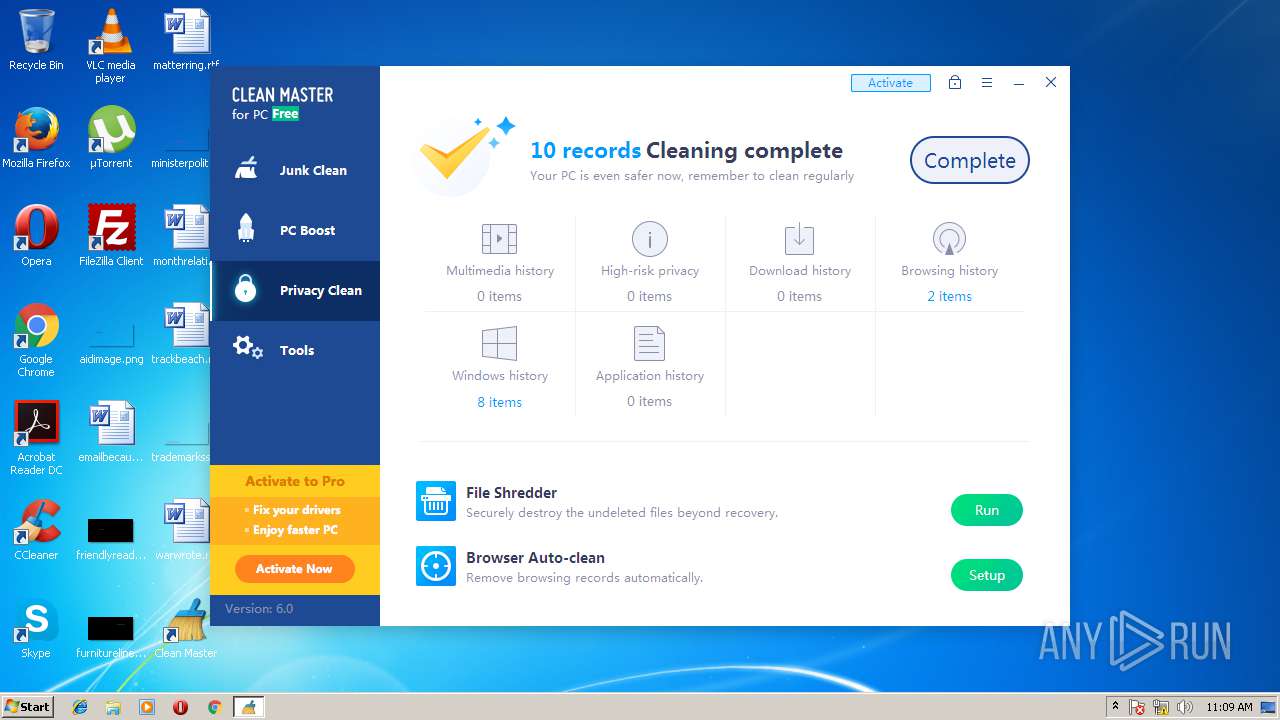Viewport: 1280px width, 720px height.
Task: Select the Google Chrome desktop icon
Action: [x=36, y=340]
